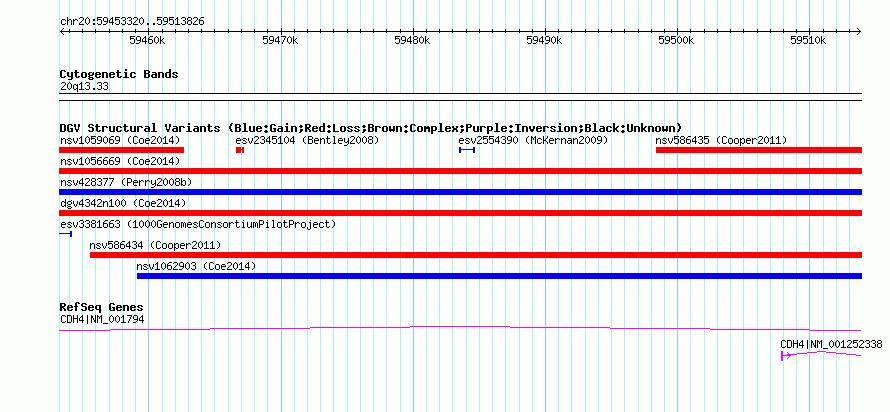Click the ruler's right arrowhead
The height and width of the screenshot is (412, 890).
[x=859, y=31]
